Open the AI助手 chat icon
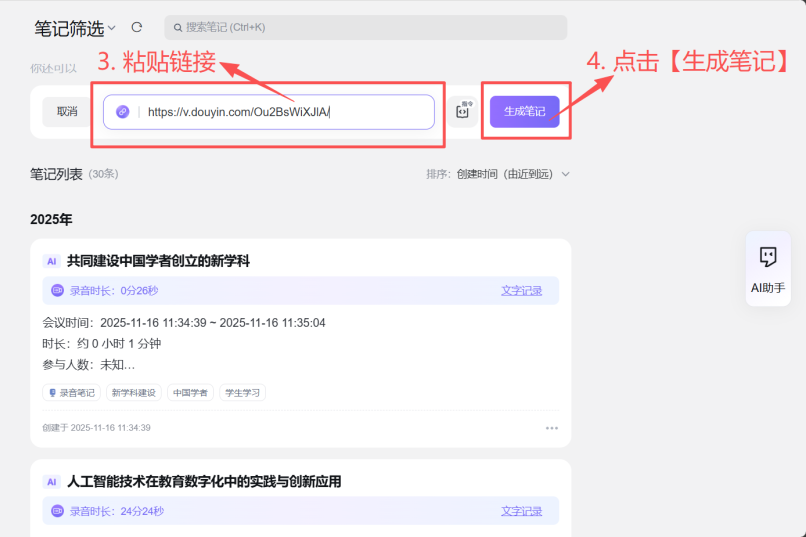The height and width of the screenshot is (537, 806). [768, 258]
